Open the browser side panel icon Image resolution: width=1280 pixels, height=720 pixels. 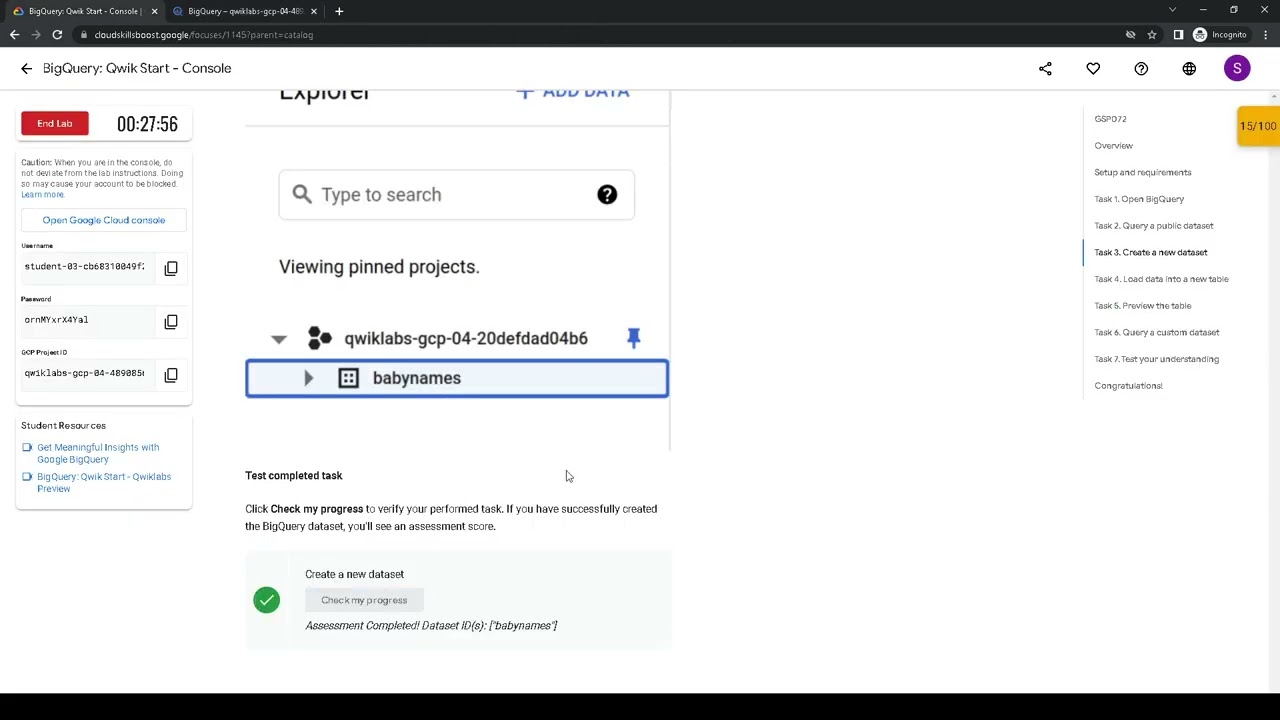coord(1178,35)
